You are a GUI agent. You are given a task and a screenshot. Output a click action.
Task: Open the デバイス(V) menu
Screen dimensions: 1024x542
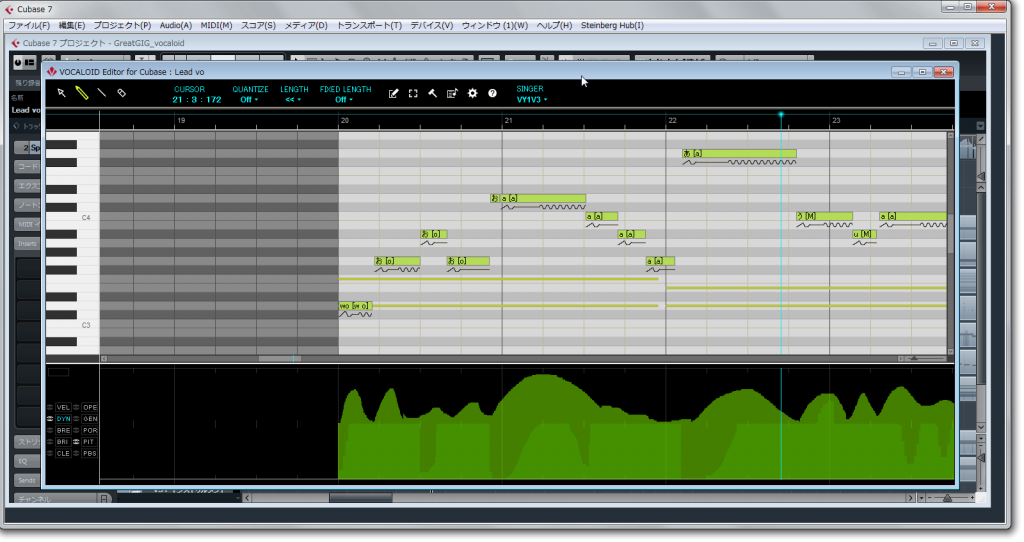coord(432,25)
